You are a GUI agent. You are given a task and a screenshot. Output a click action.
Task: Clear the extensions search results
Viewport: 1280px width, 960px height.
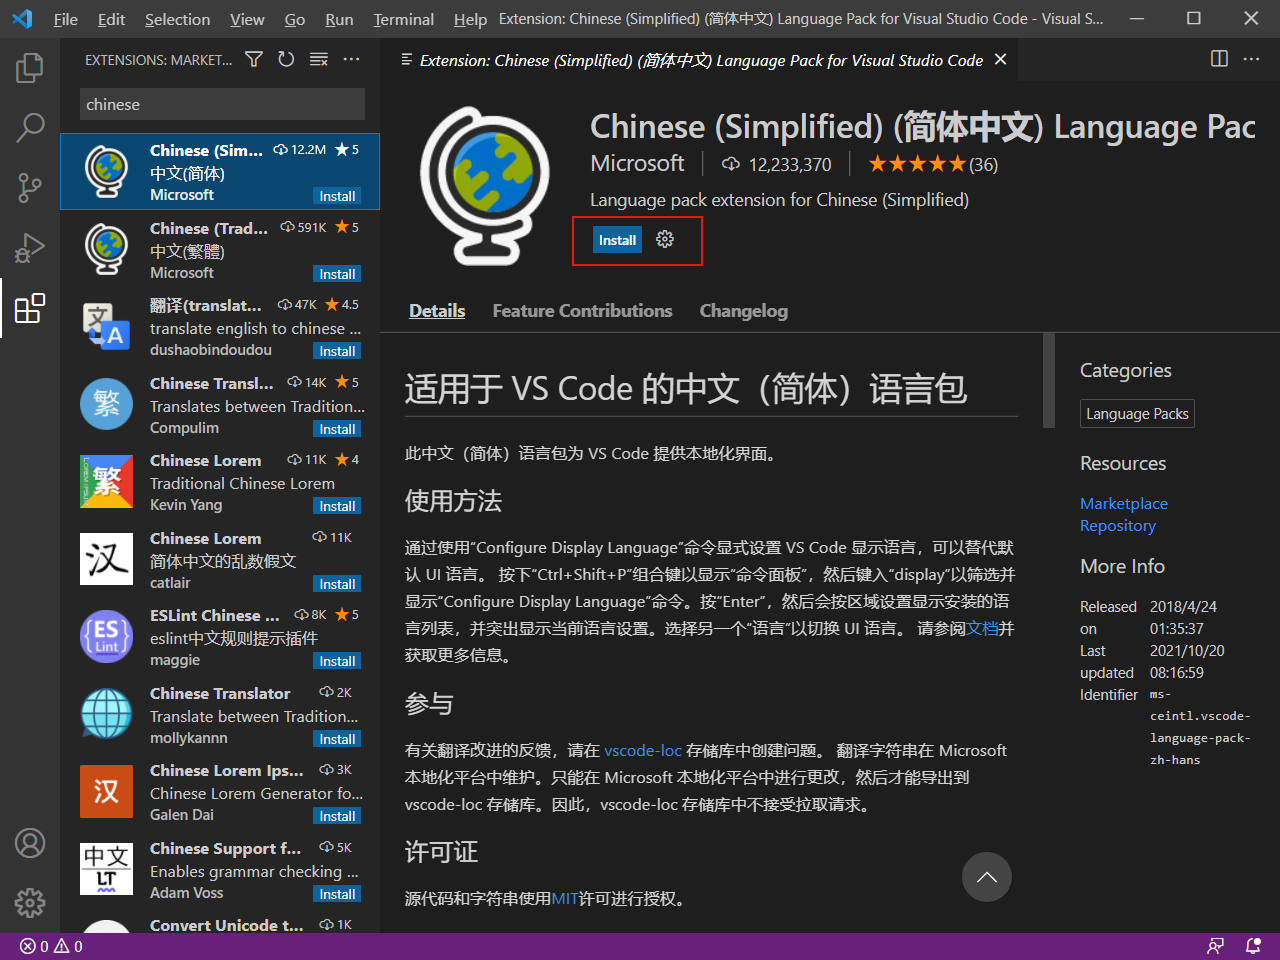318,59
